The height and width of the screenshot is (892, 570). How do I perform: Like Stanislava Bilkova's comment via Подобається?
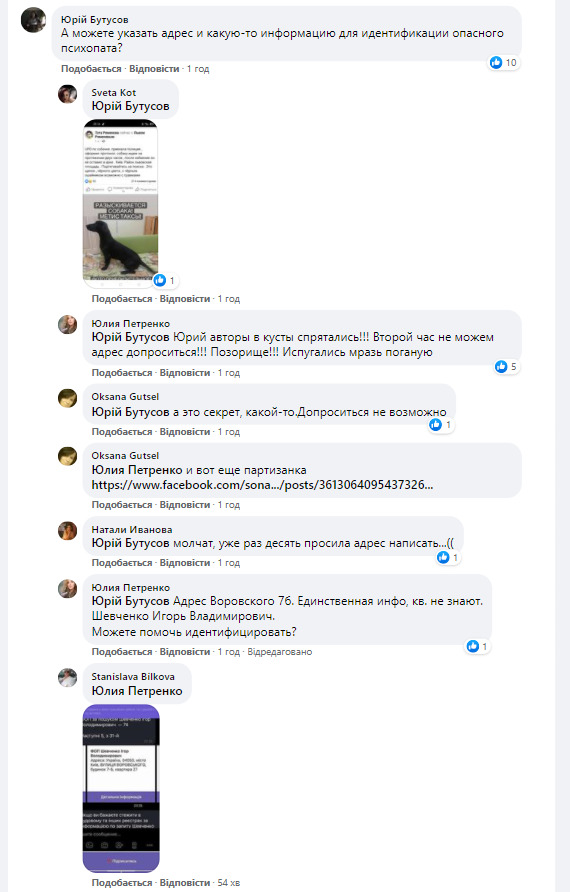[122, 883]
